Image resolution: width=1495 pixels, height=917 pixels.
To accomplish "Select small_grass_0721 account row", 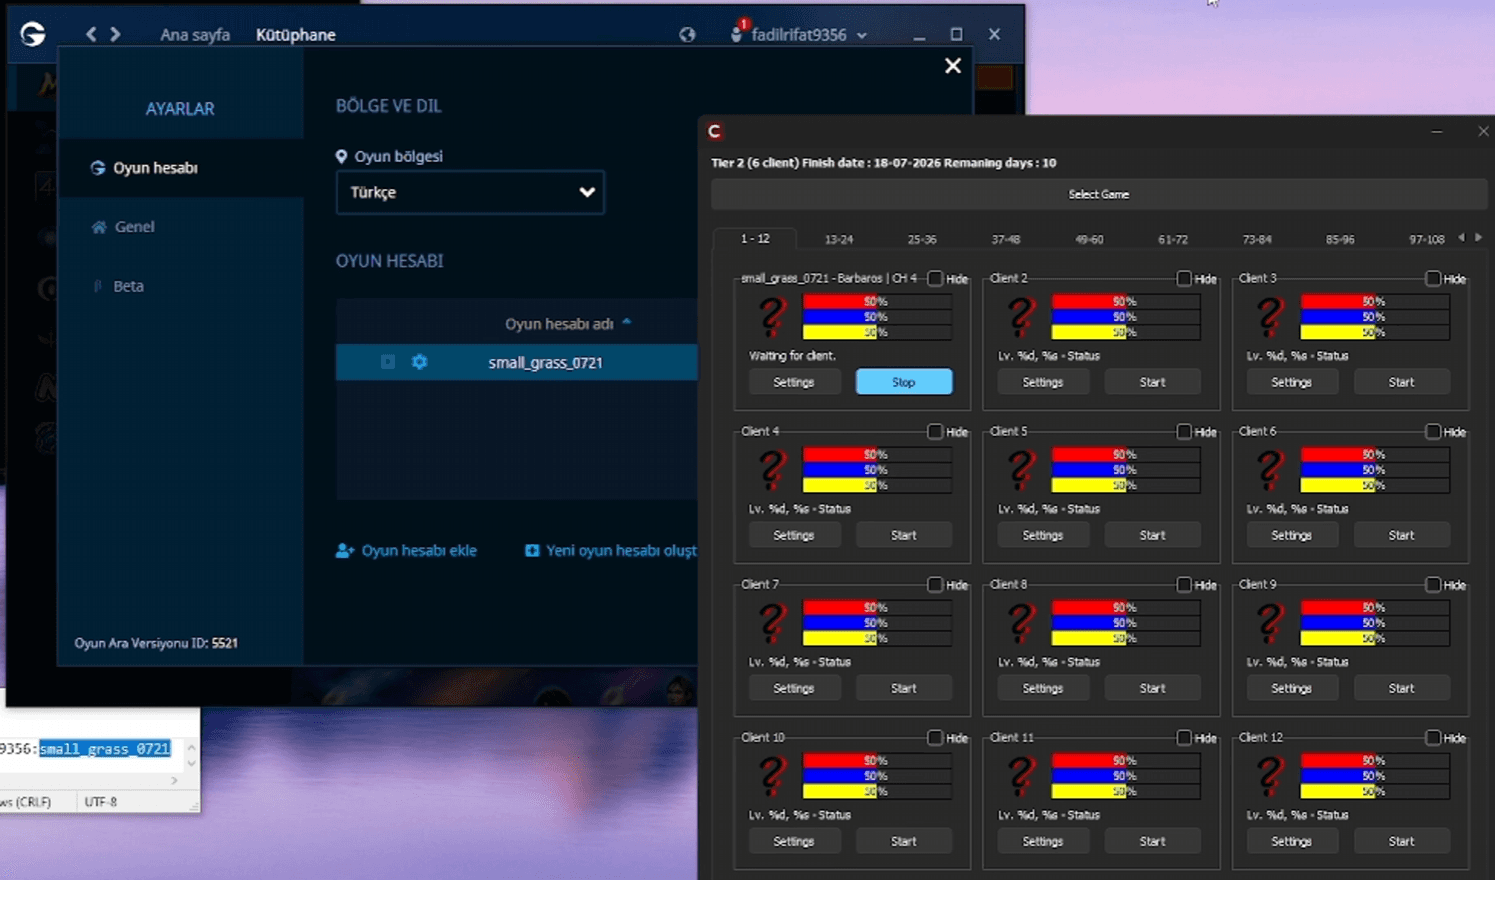I will [517, 362].
